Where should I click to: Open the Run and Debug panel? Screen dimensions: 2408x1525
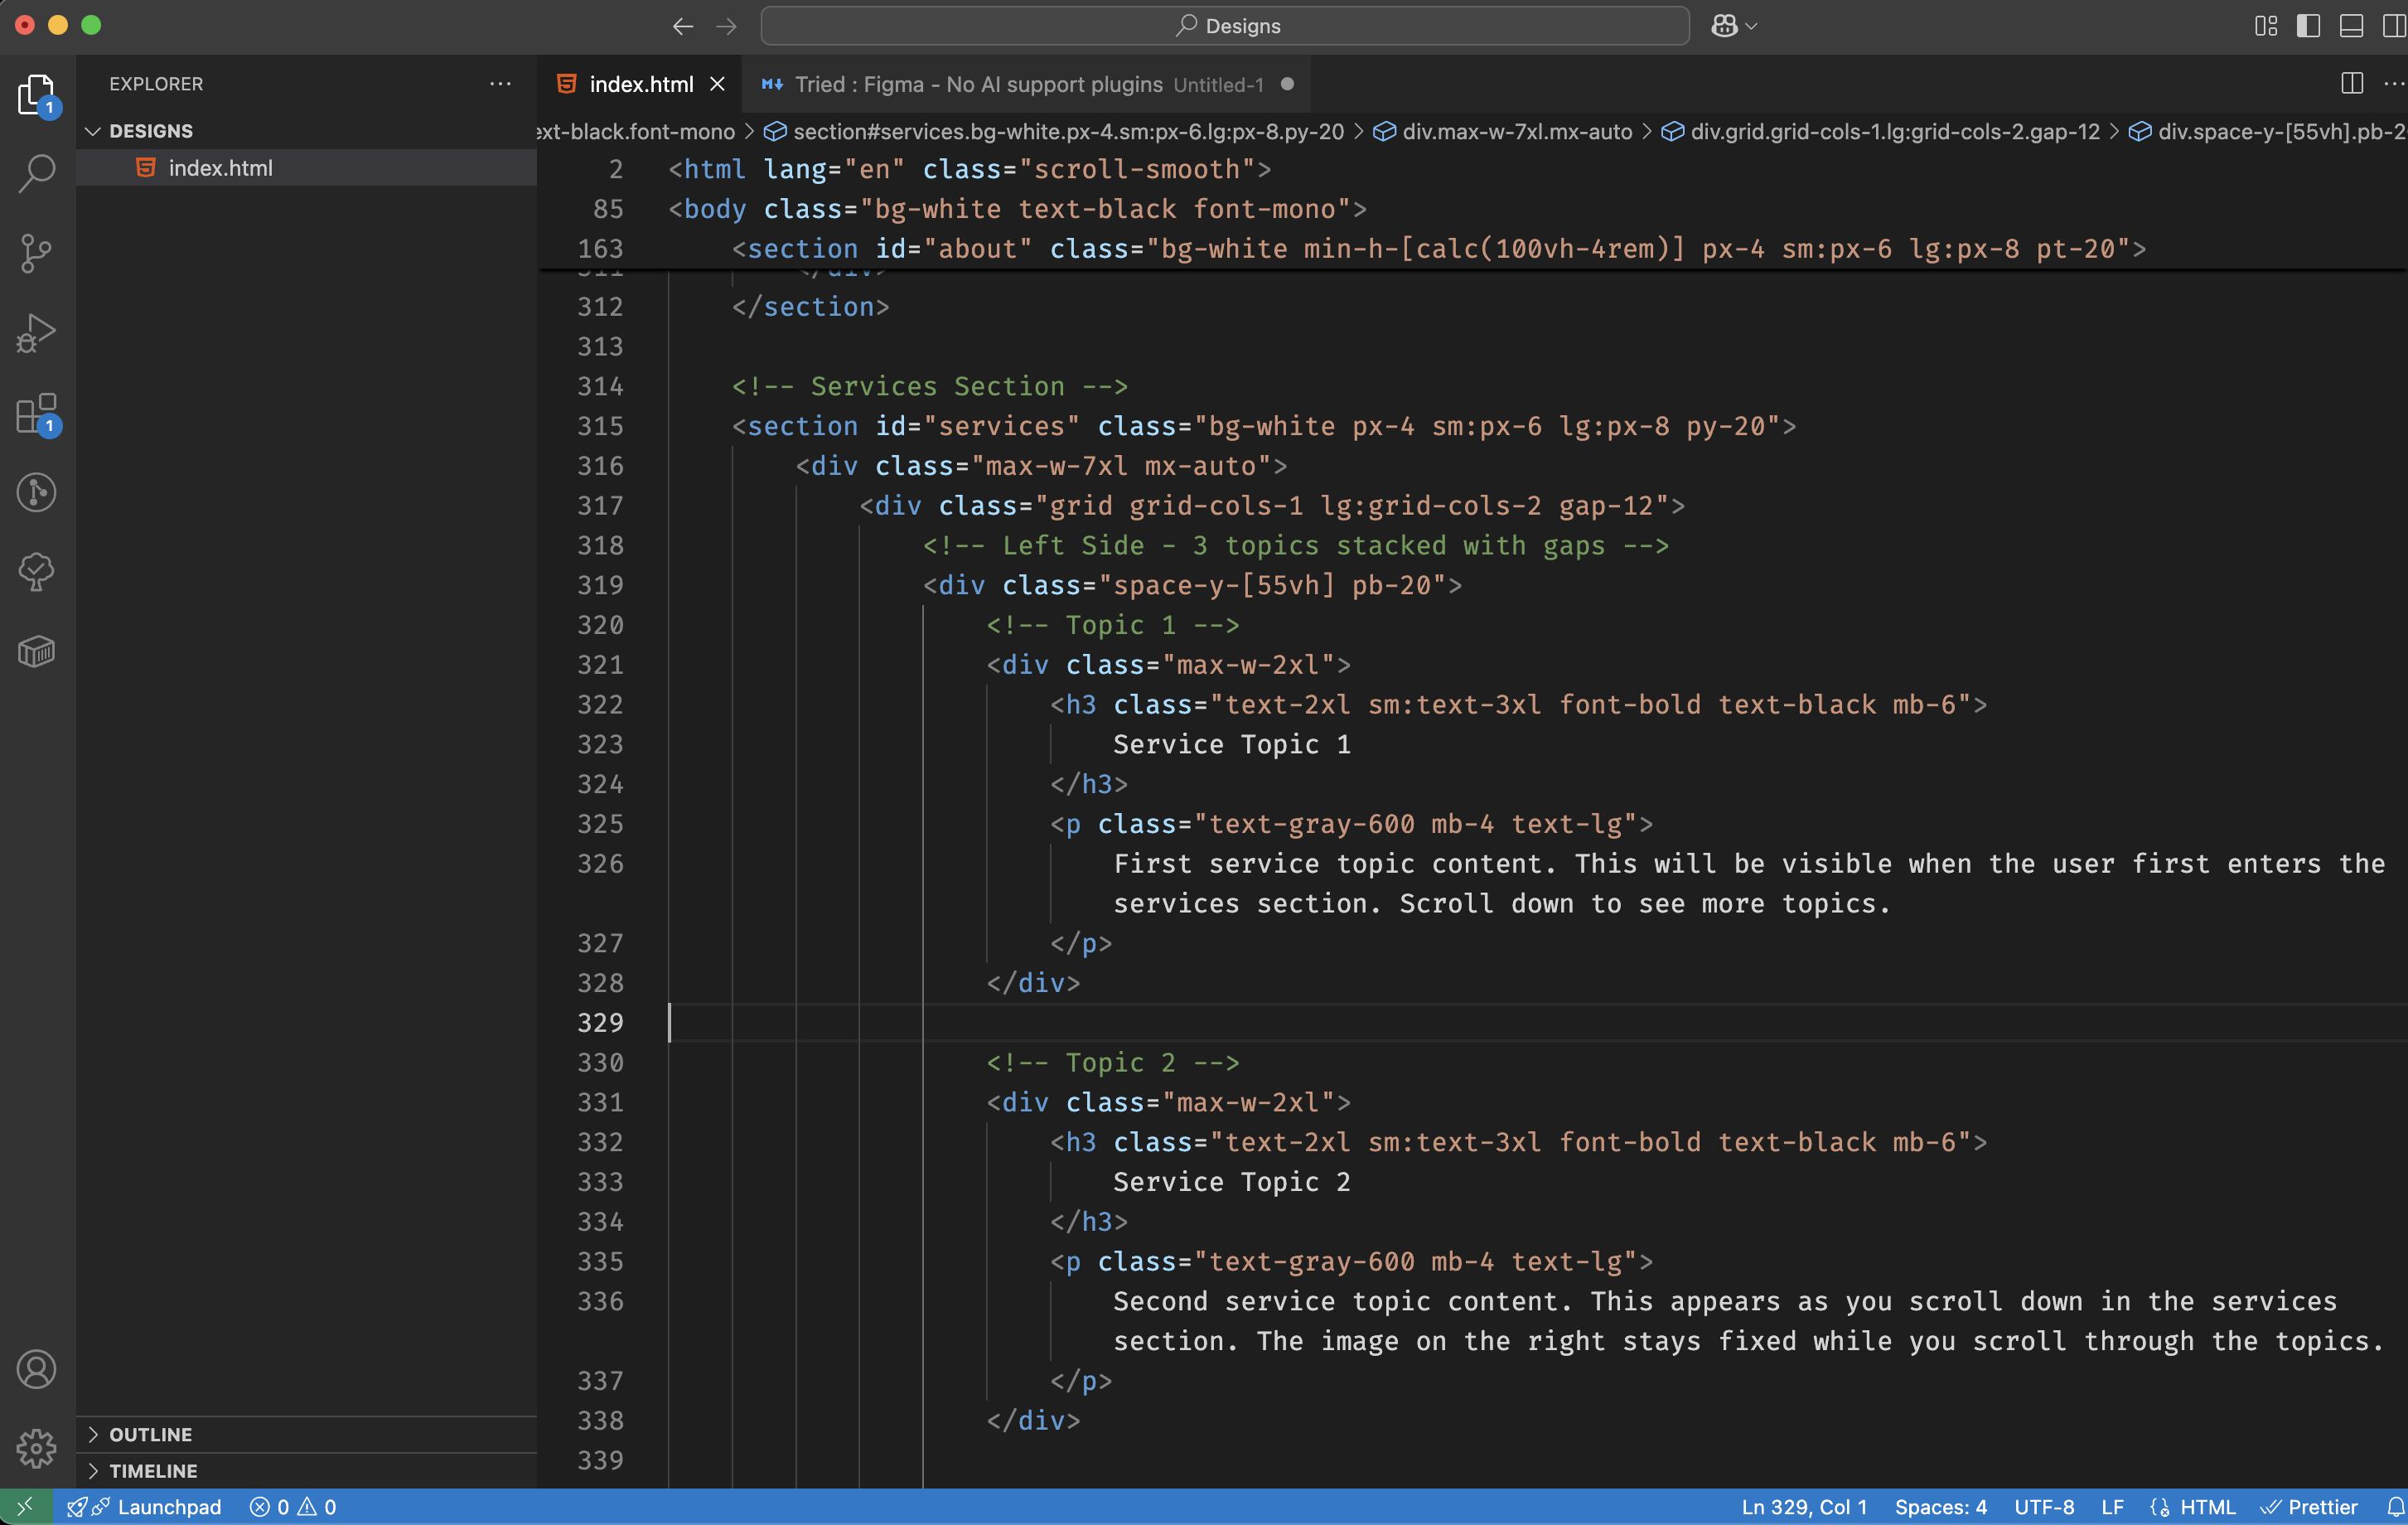[37, 333]
